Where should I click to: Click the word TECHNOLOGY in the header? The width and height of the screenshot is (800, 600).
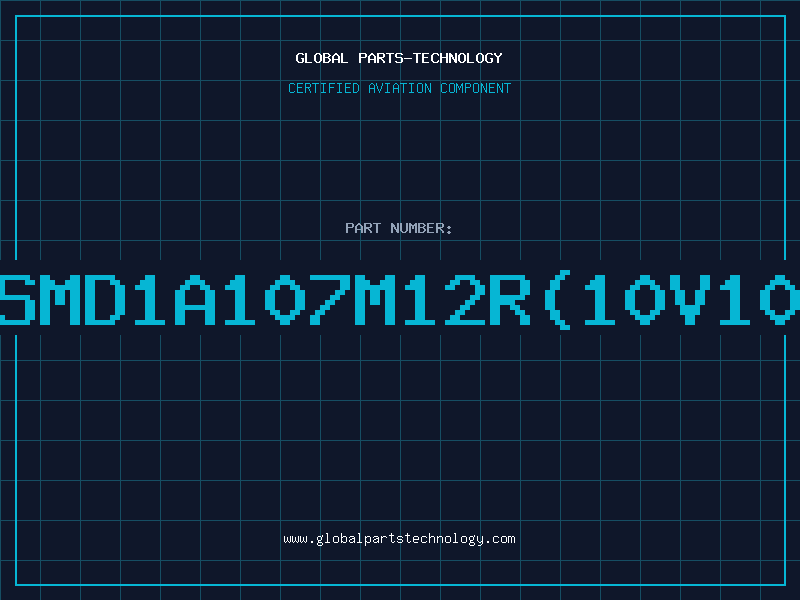pyautogui.click(x=458, y=58)
